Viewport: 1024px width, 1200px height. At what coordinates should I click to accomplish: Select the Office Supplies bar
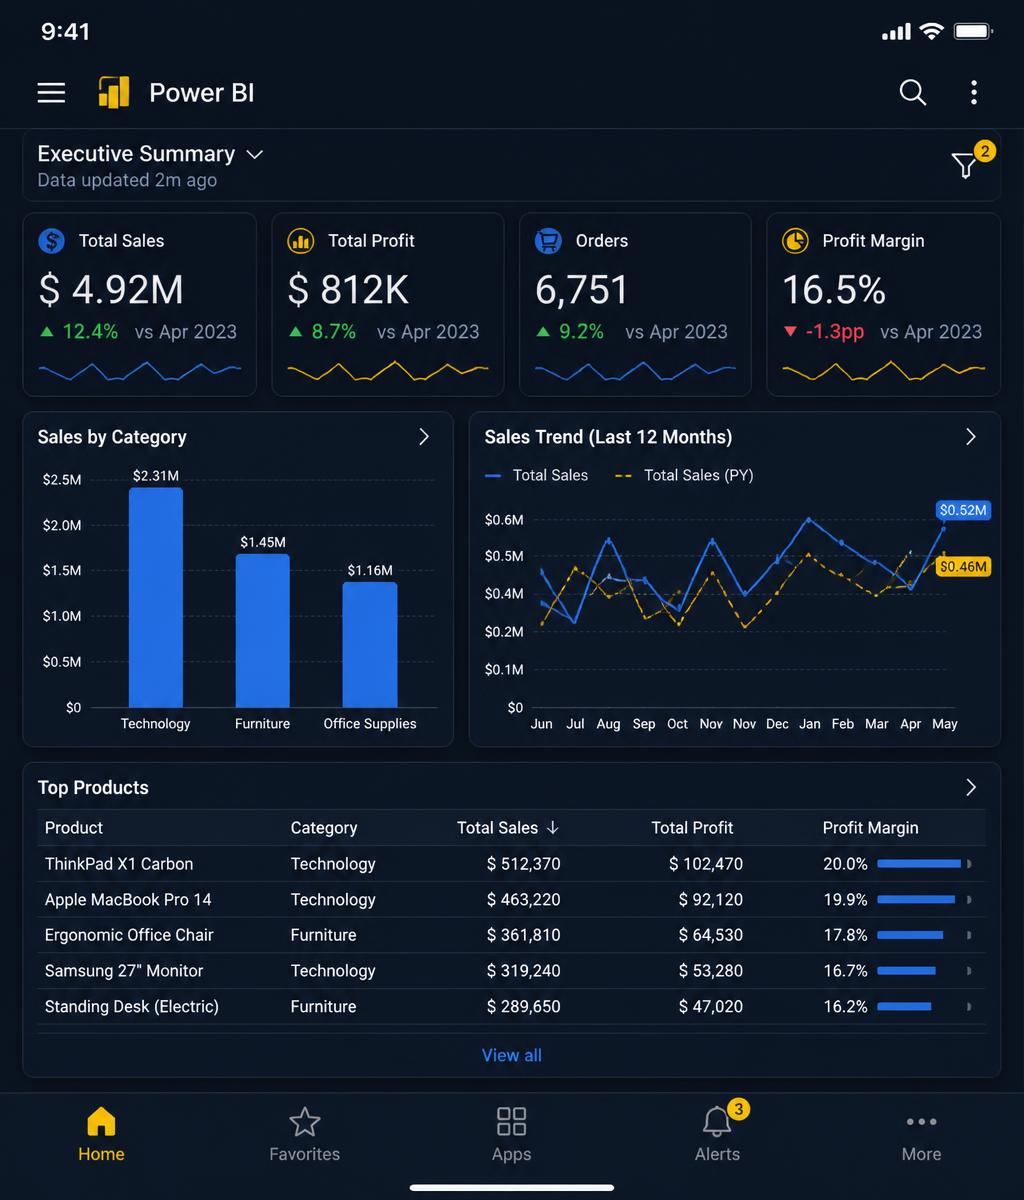[x=370, y=645]
